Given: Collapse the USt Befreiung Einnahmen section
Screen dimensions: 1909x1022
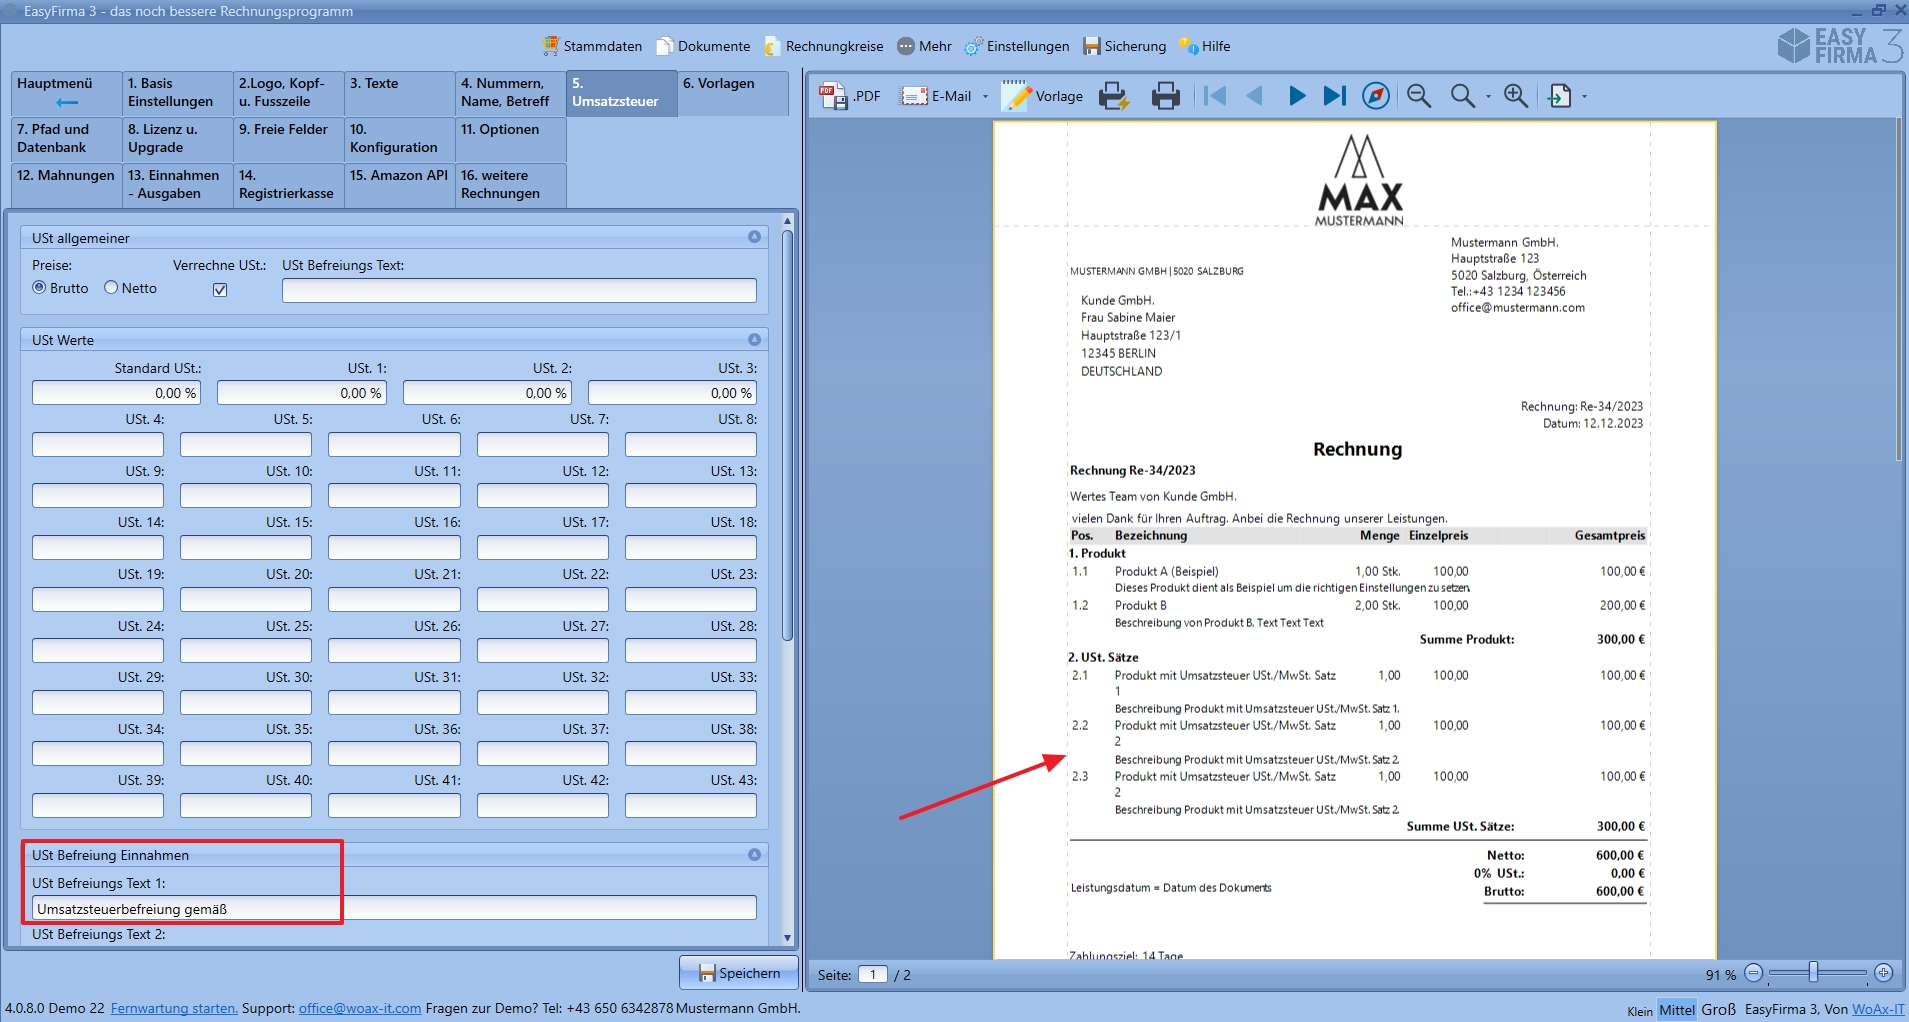Looking at the screenshot, I should pos(754,855).
